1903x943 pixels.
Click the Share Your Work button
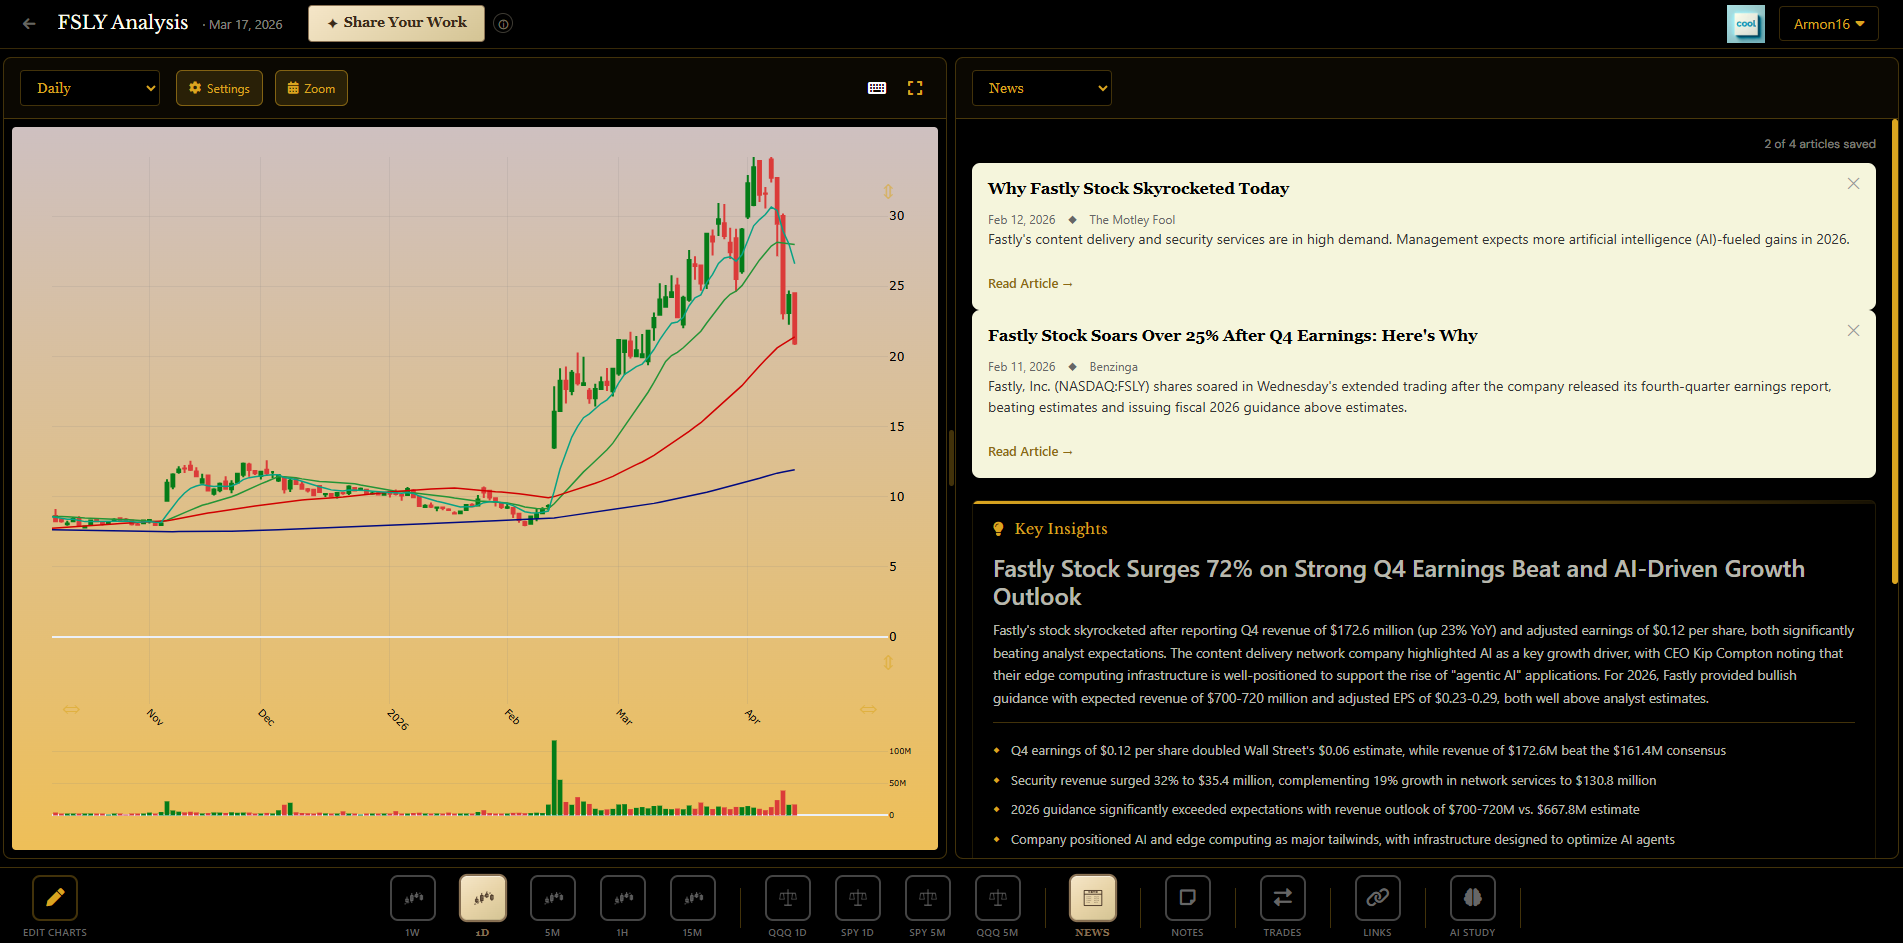[x=396, y=23]
